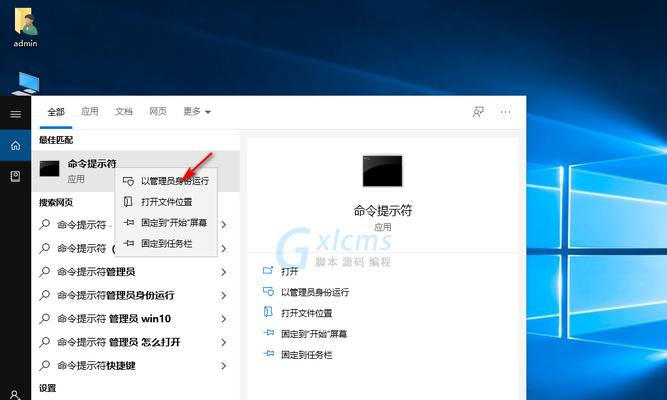Expand arrow of first 命令提示符 web suggestion
Viewport: 667px width, 400px height.
(x=224, y=225)
